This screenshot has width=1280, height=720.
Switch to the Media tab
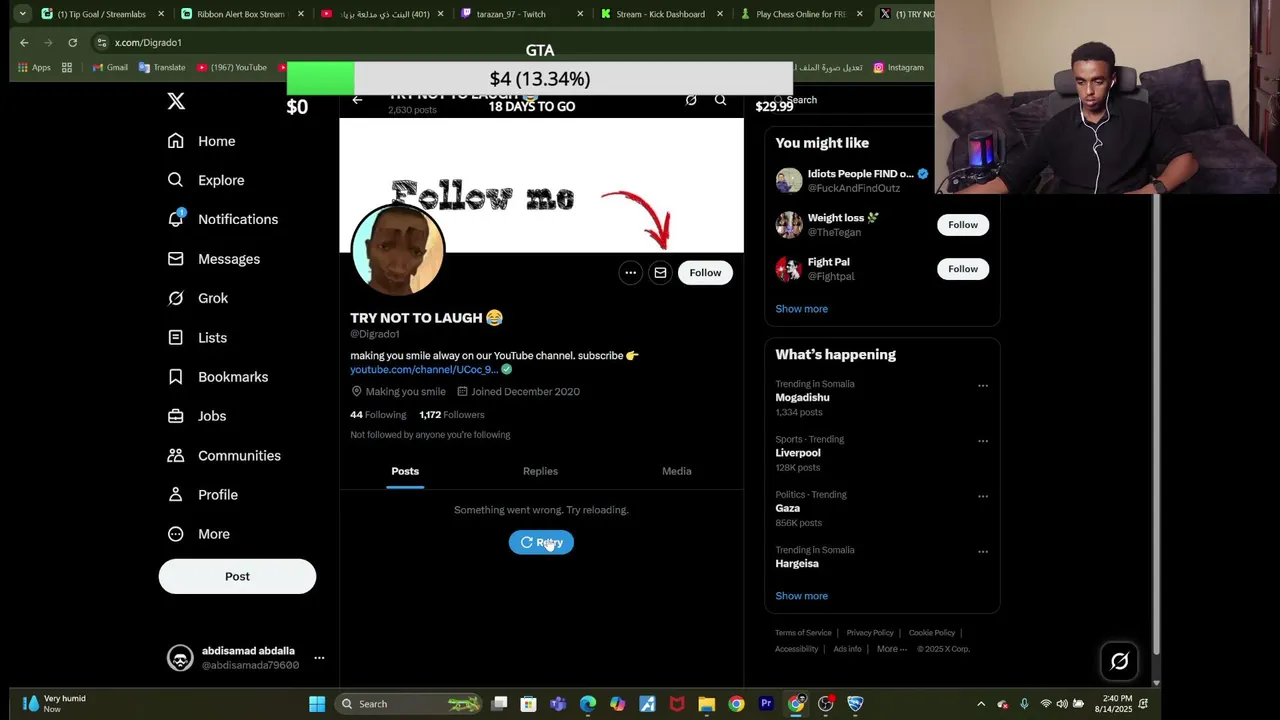coord(677,471)
